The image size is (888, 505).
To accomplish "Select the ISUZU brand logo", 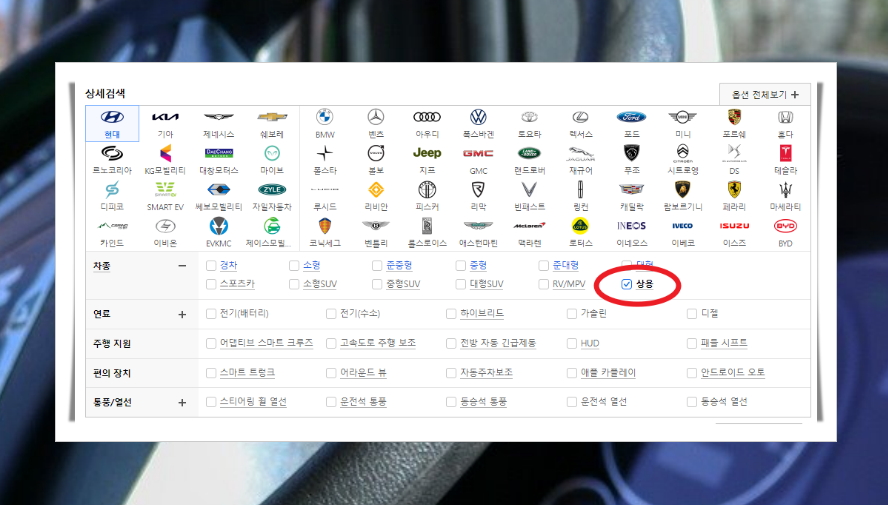I will (735, 225).
